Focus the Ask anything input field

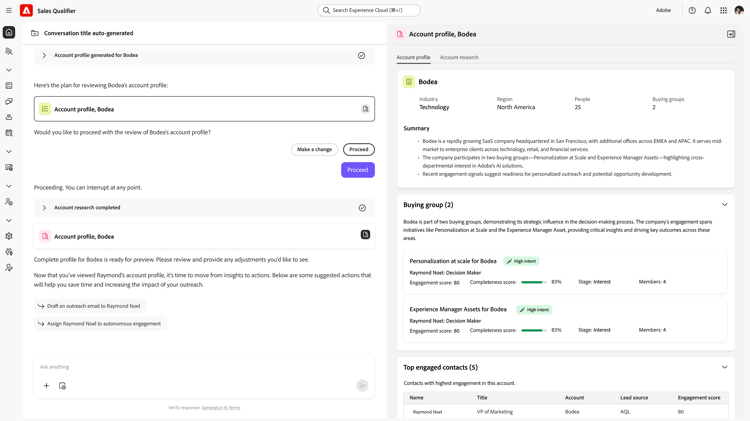coord(190,367)
